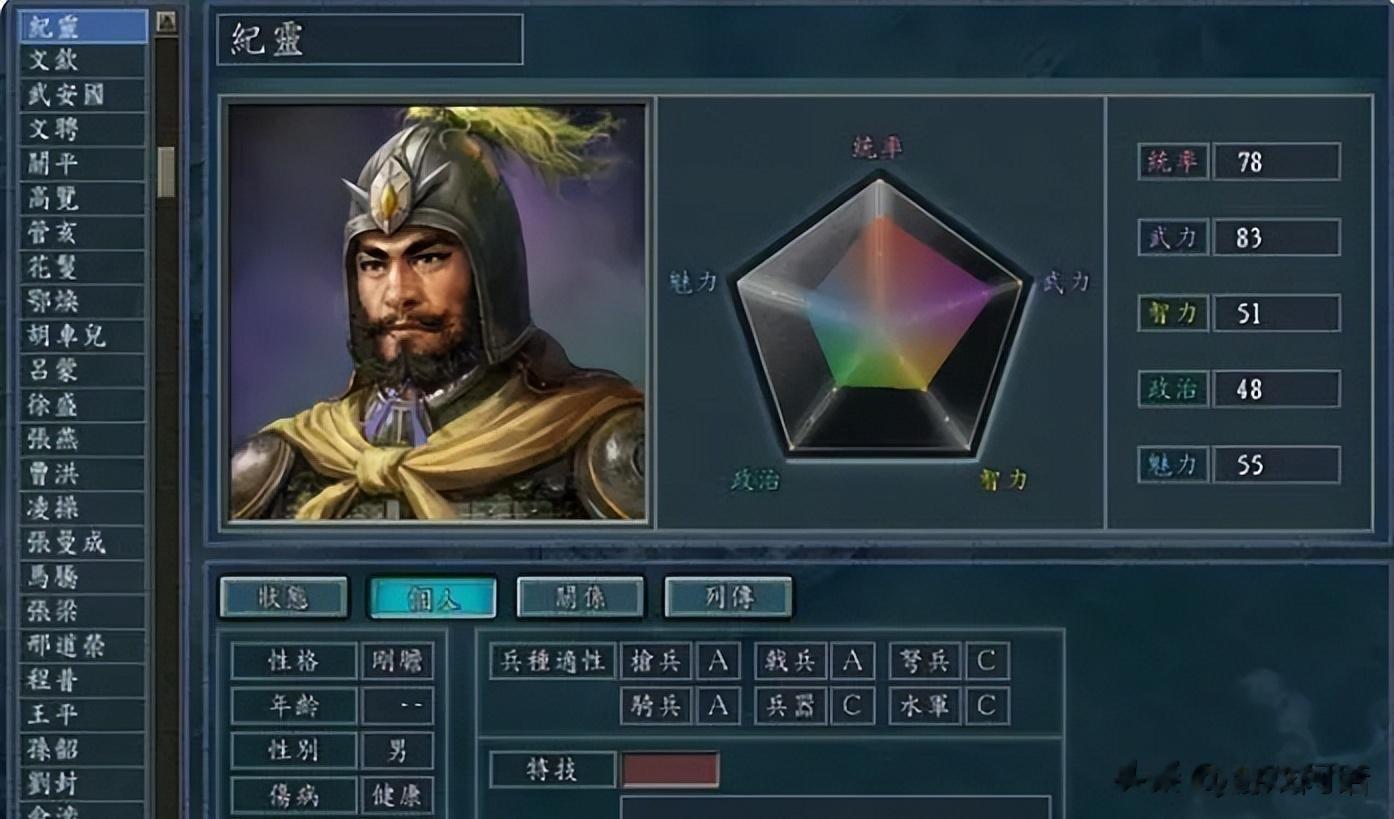Click the 性格 value 剛膽
This screenshot has height=819, width=1394.
pos(398,661)
